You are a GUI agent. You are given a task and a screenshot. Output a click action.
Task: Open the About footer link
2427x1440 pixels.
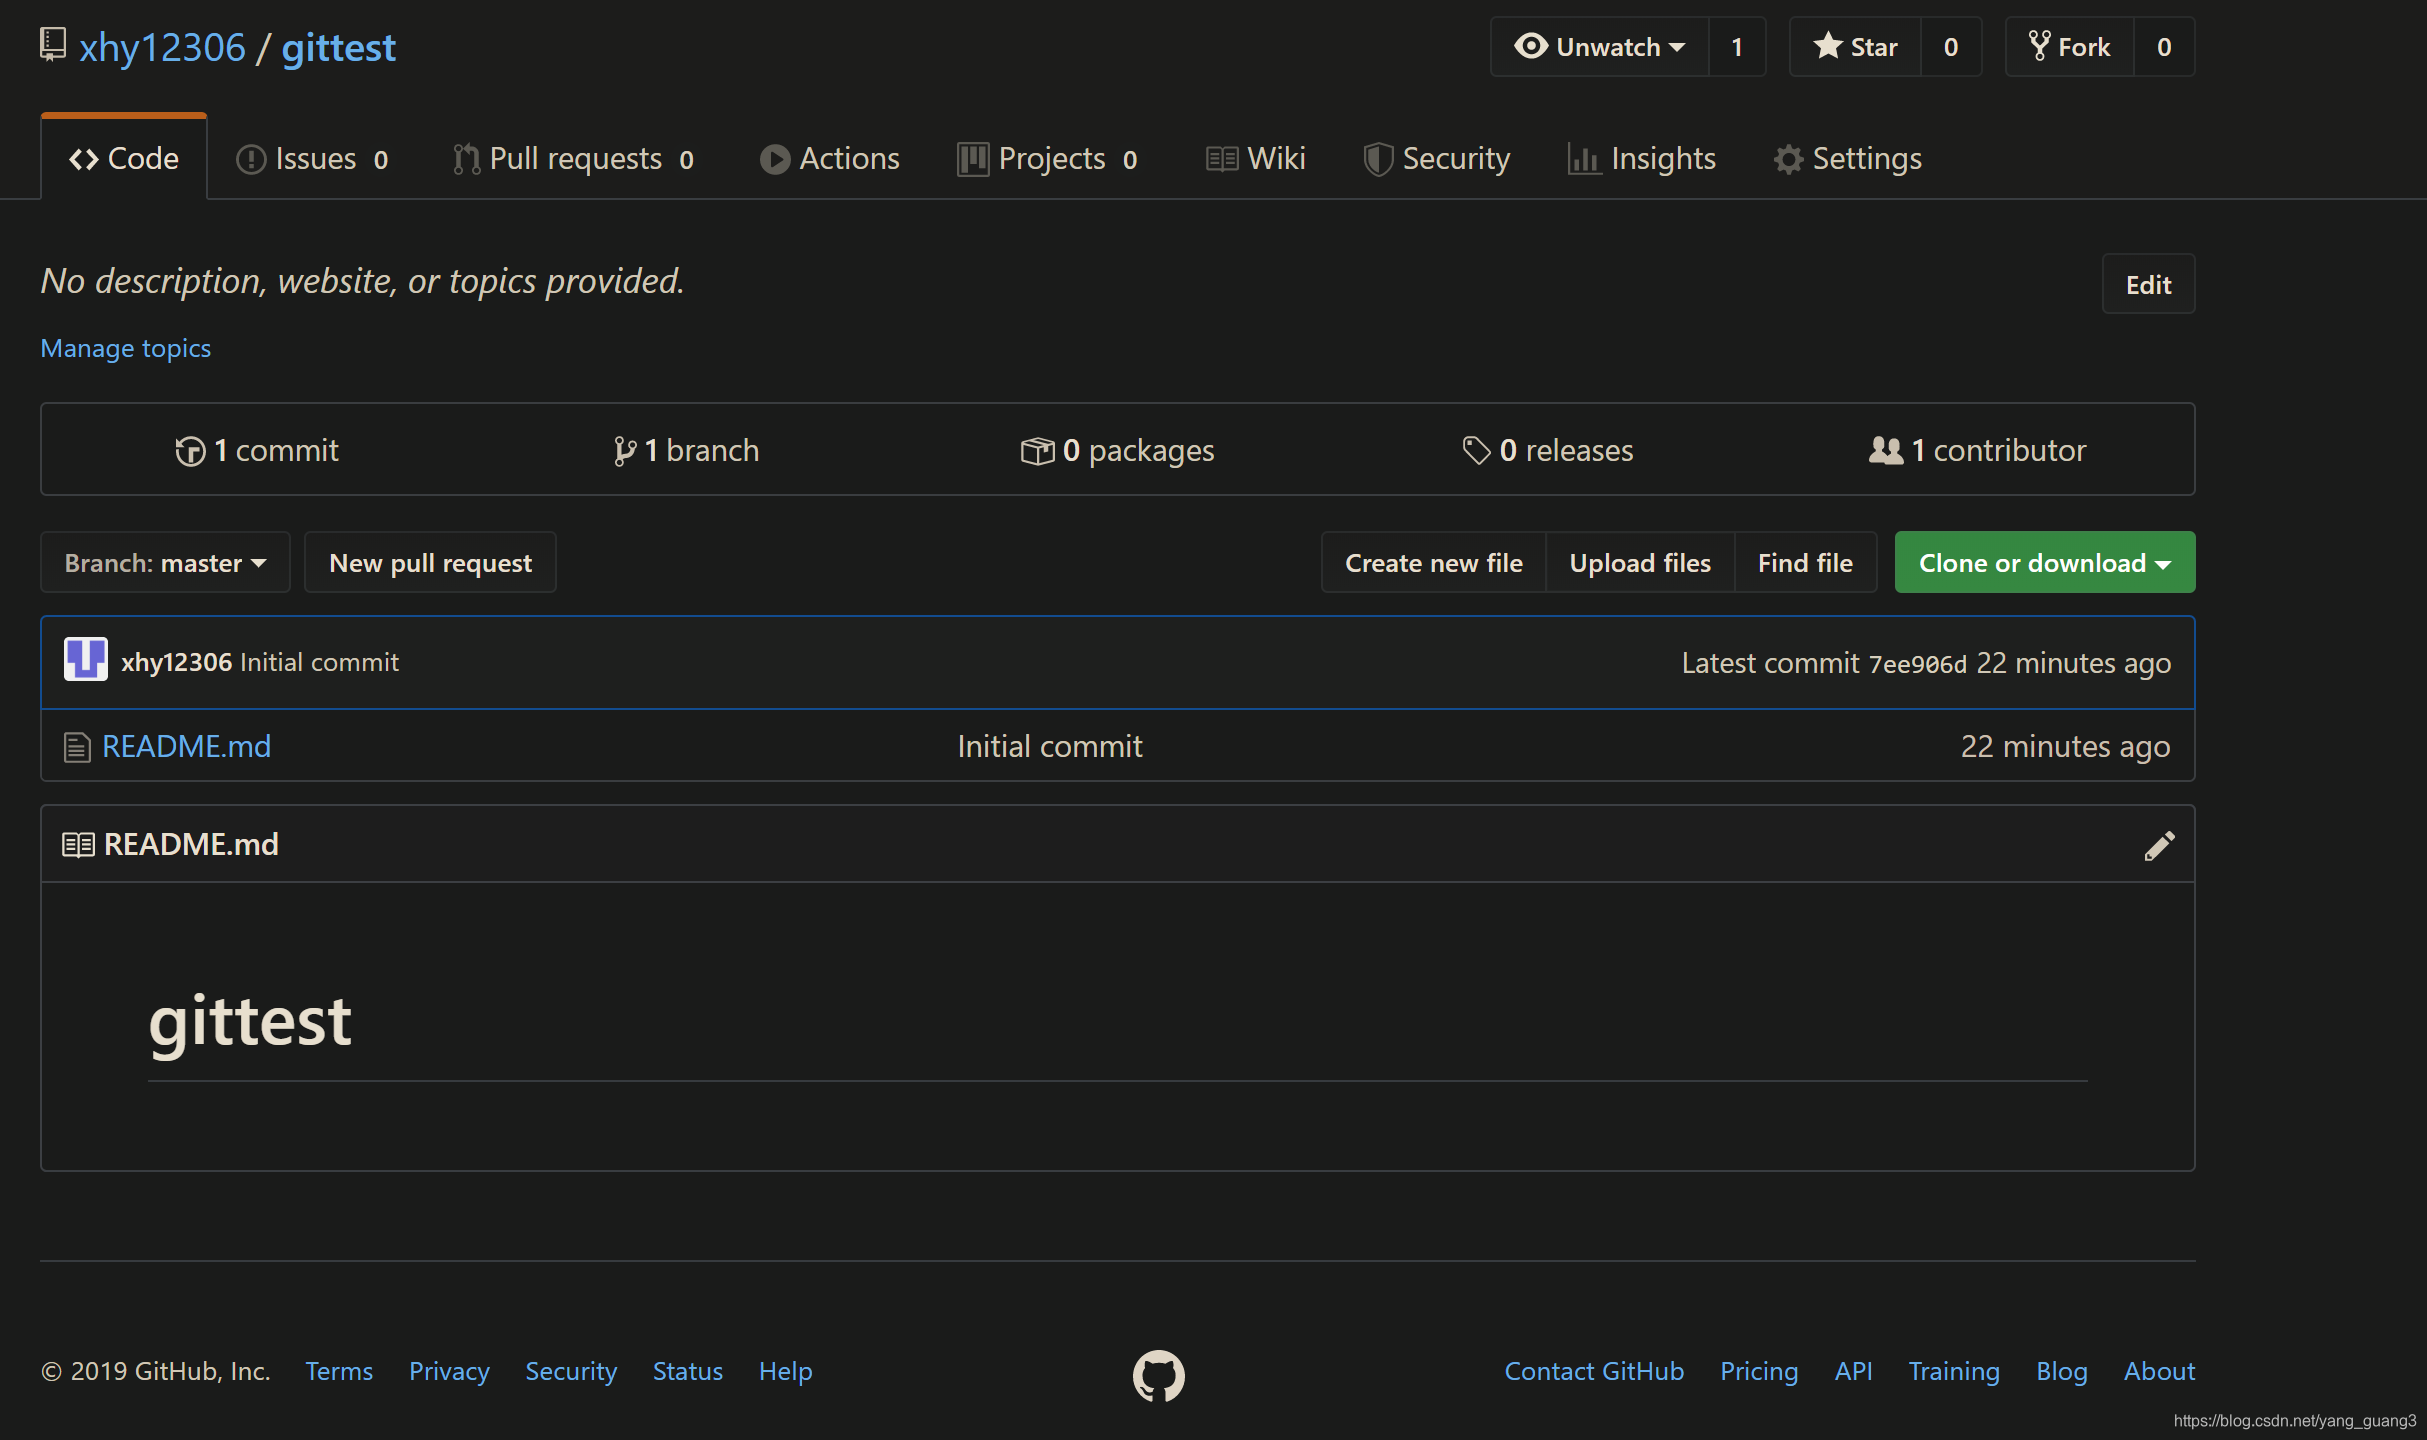(2160, 1371)
